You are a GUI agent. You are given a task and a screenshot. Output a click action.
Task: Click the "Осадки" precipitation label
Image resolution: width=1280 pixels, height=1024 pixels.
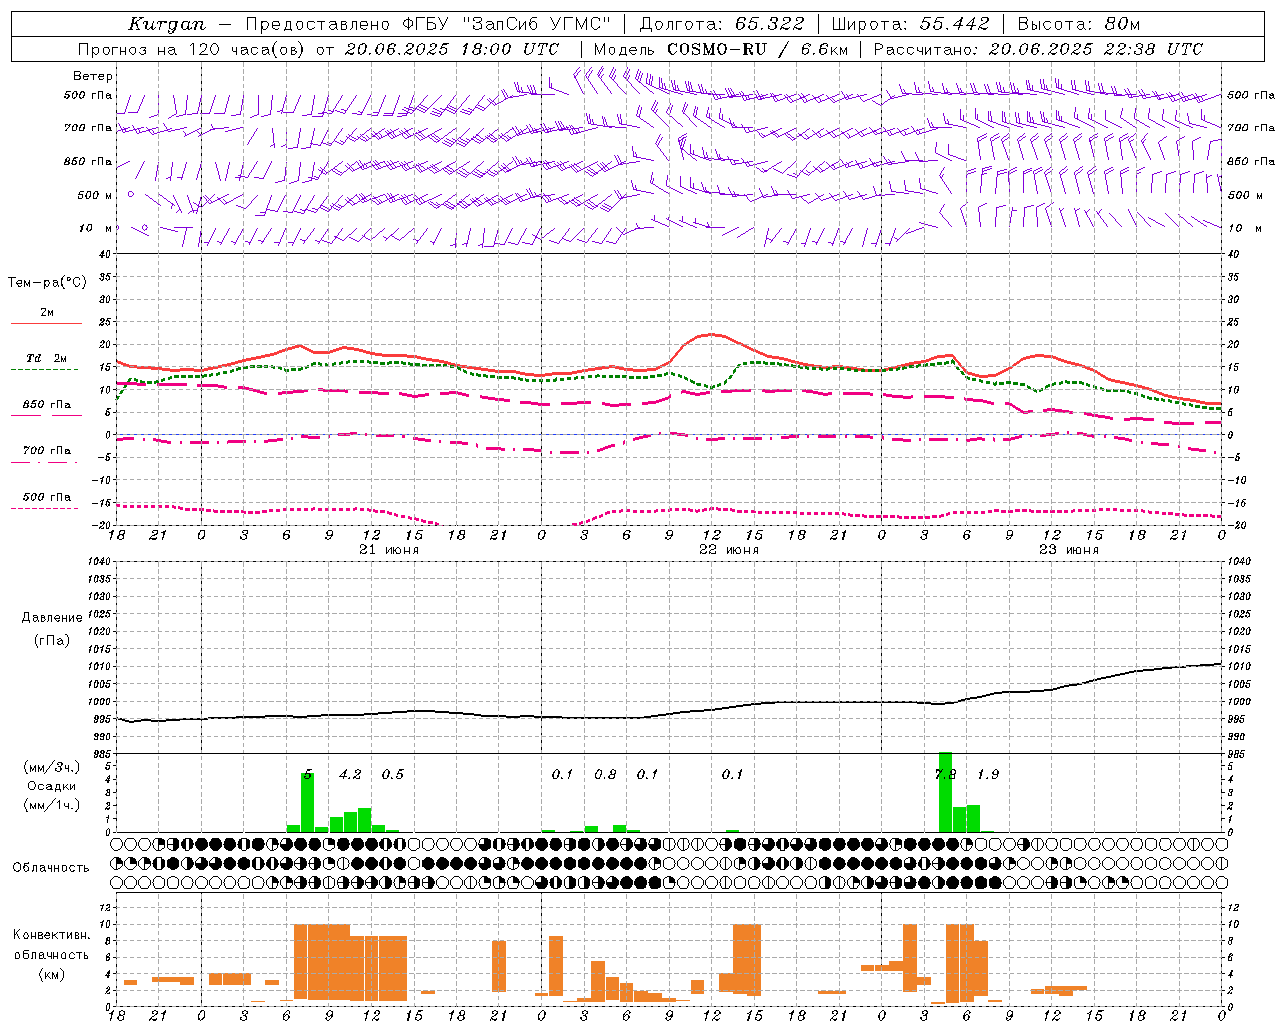(52, 786)
